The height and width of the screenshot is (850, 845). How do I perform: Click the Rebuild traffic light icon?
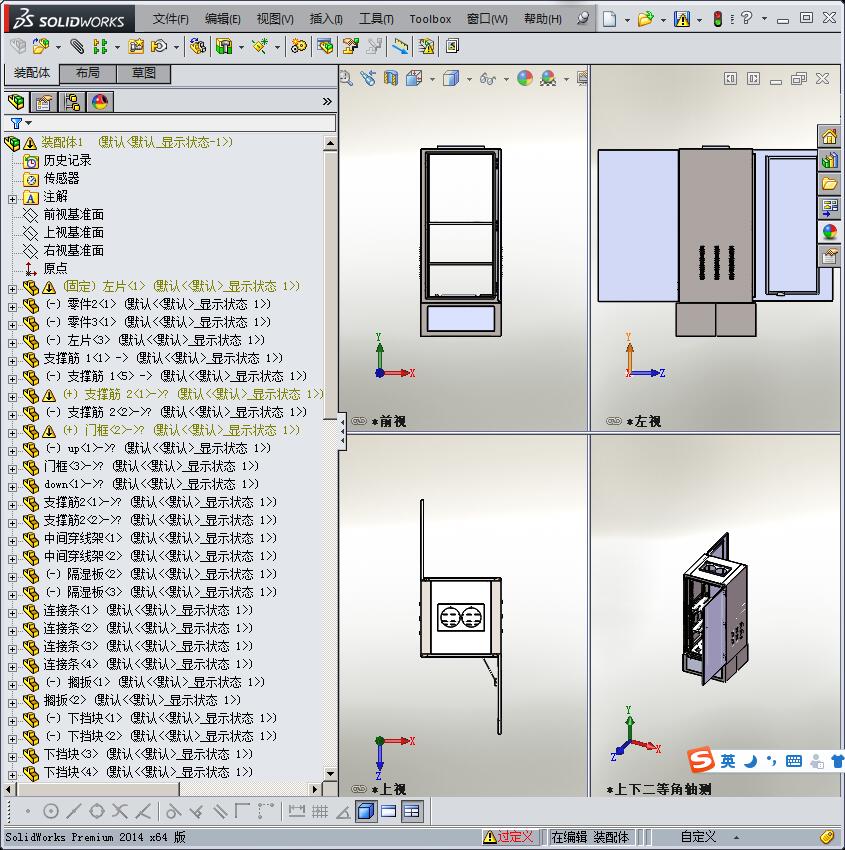(x=718, y=20)
